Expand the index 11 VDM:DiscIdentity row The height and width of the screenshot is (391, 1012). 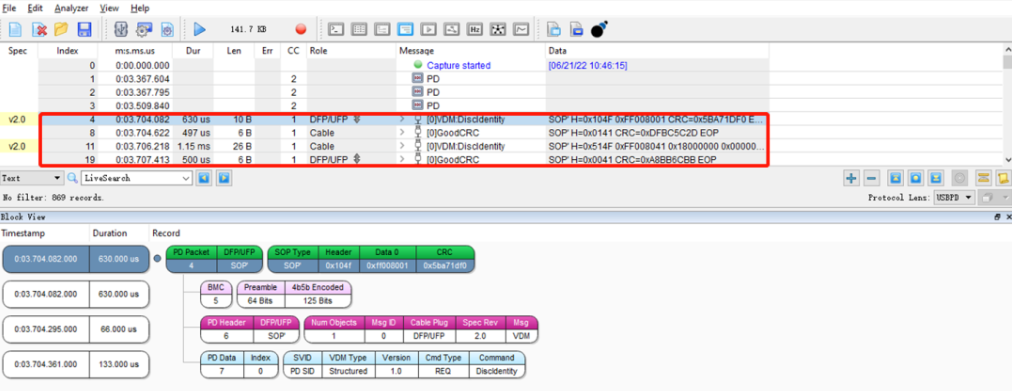click(x=402, y=146)
